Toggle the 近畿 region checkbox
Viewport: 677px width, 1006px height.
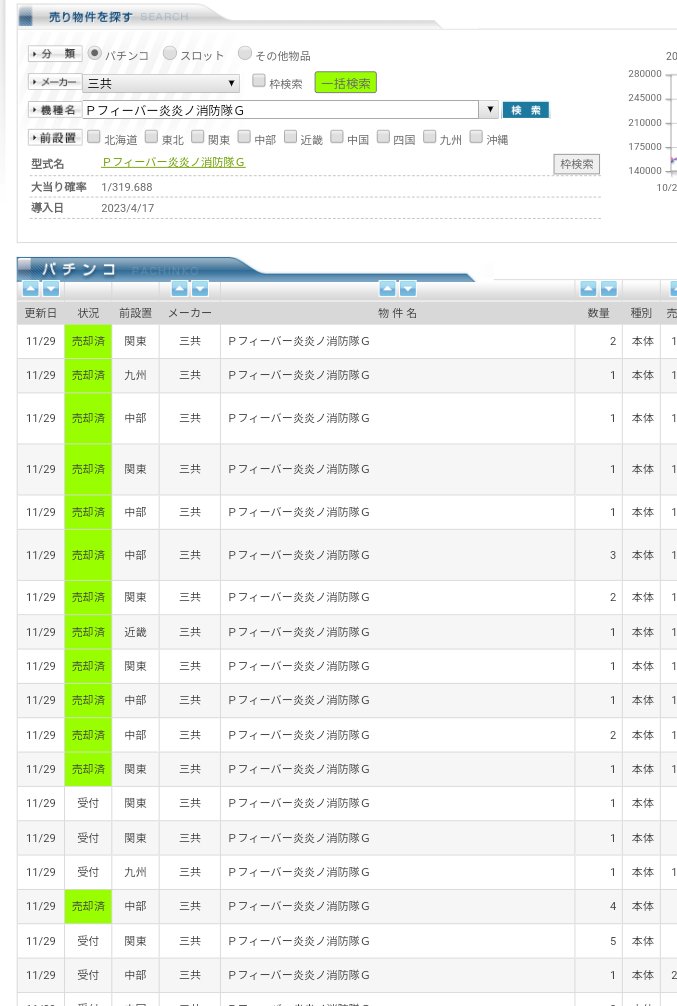290,137
